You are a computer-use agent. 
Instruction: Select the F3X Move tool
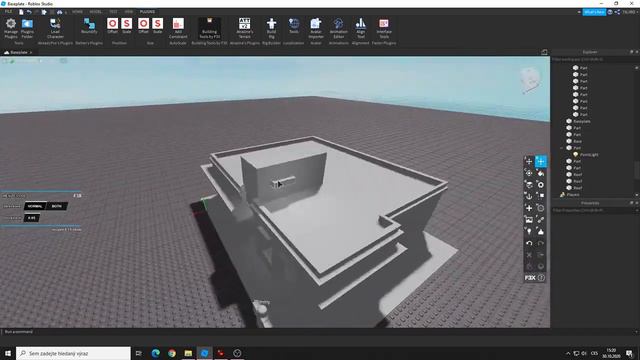(x=529, y=162)
